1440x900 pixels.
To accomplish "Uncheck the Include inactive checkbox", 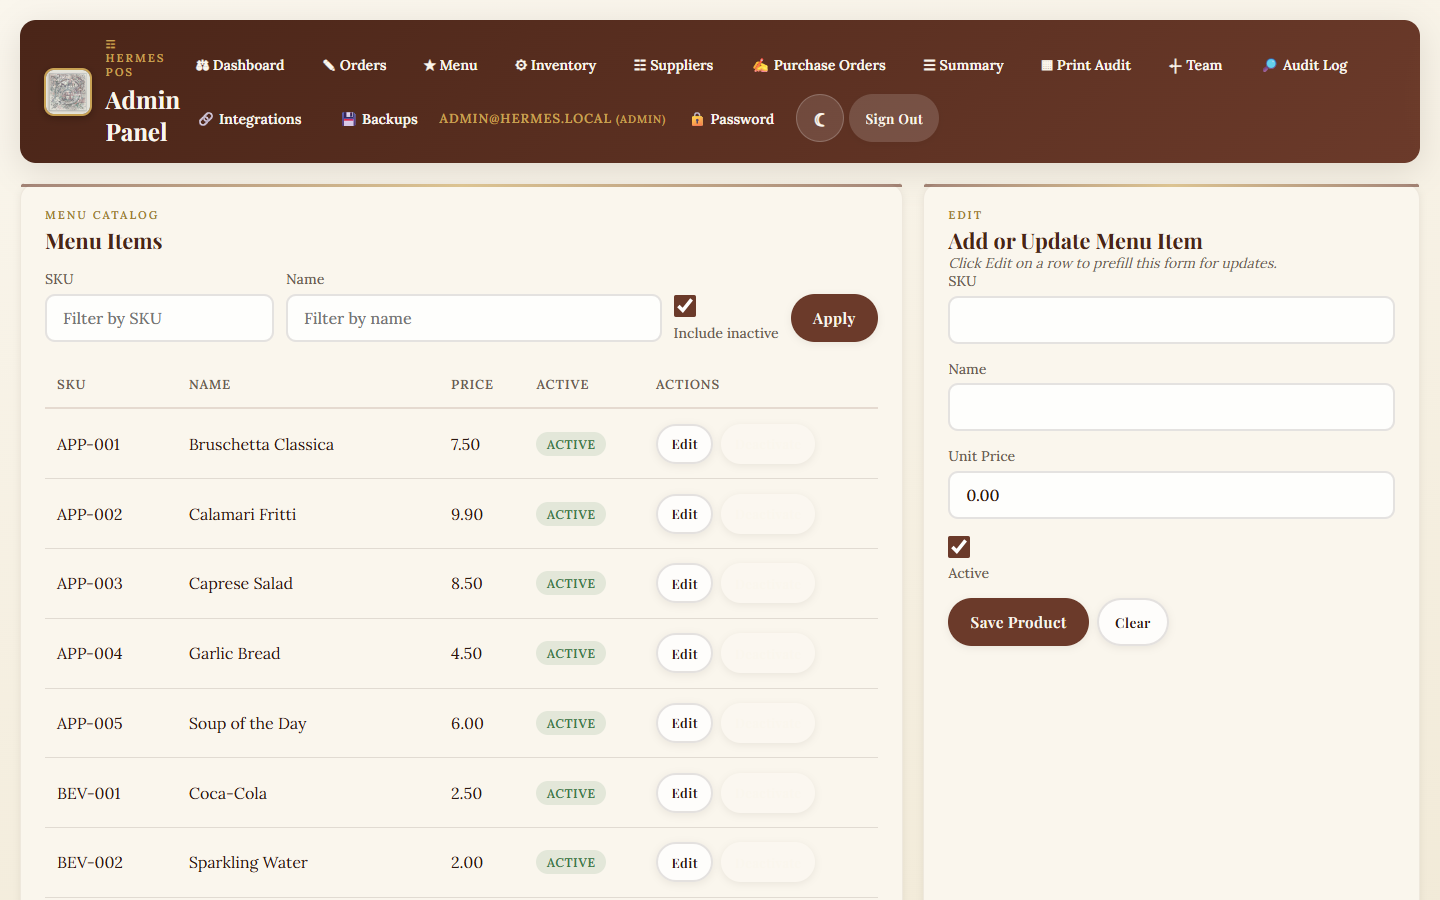I will click(685, 306).
